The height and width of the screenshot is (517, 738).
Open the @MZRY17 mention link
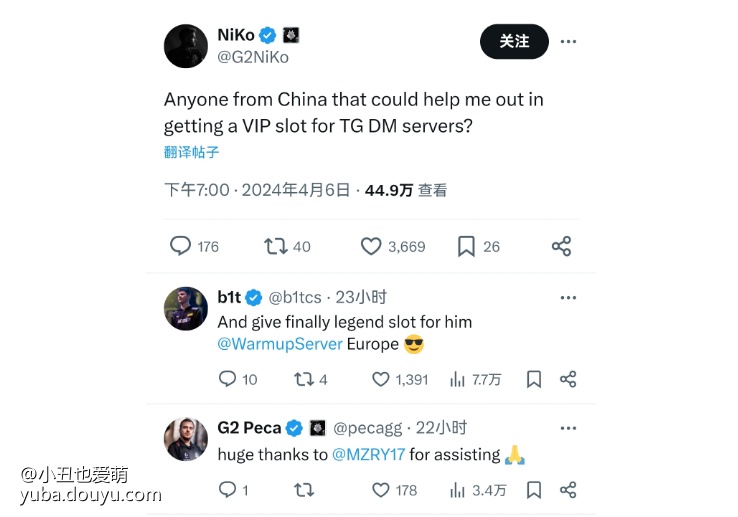(369, 454)
